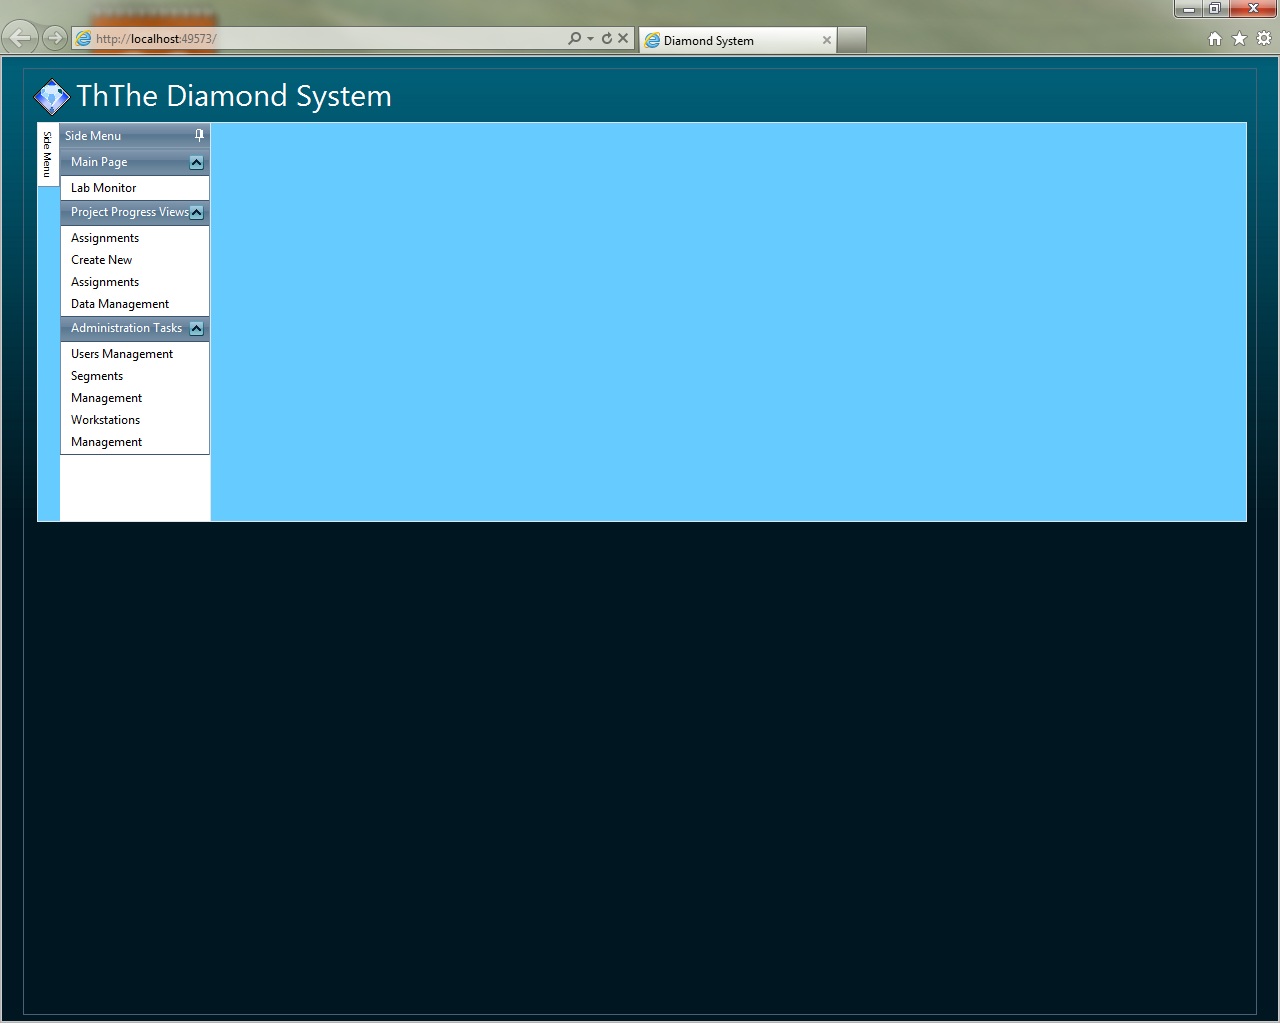This screenshot has width=1280, height=1024.
Task: Open a new browser tab
Action: pos(851,40)
